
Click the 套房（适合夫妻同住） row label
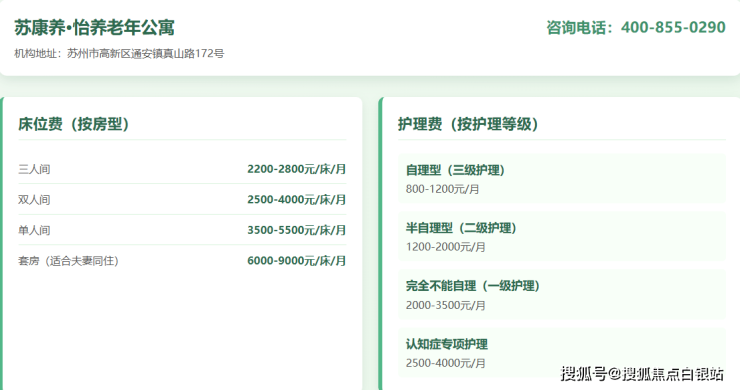[69, 261]
